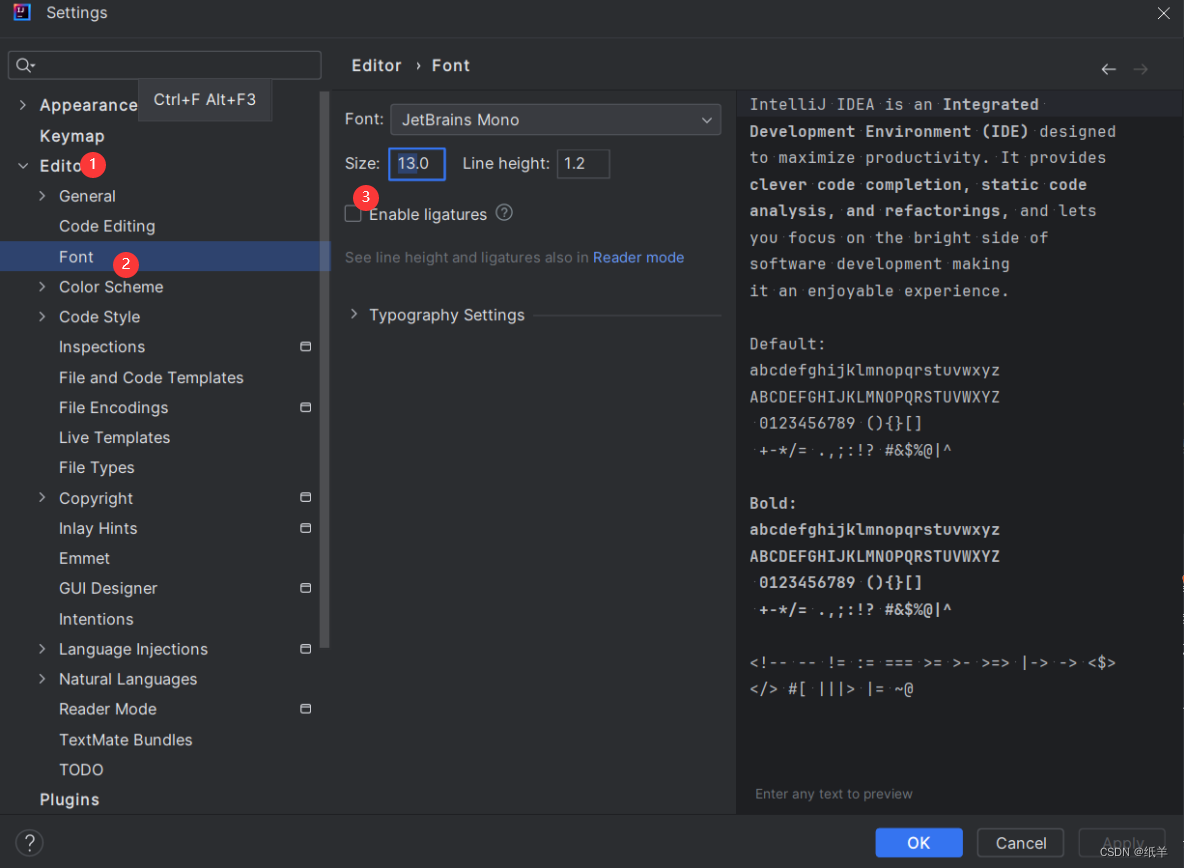The height and width of the screenshot is (868, 1184).
Task: Select Plugins in settings tree
Action: tap(69, 799)
